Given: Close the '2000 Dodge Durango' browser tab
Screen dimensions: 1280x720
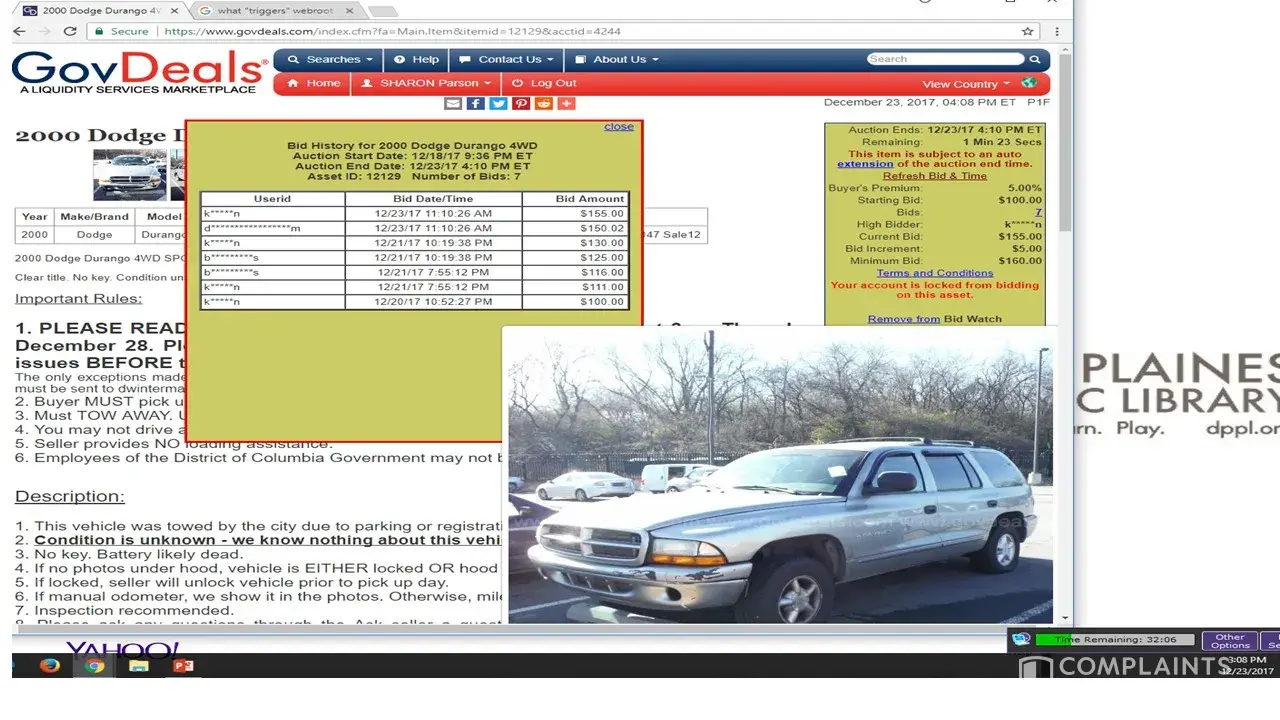Looking at the screenshot, I should 174,10.
